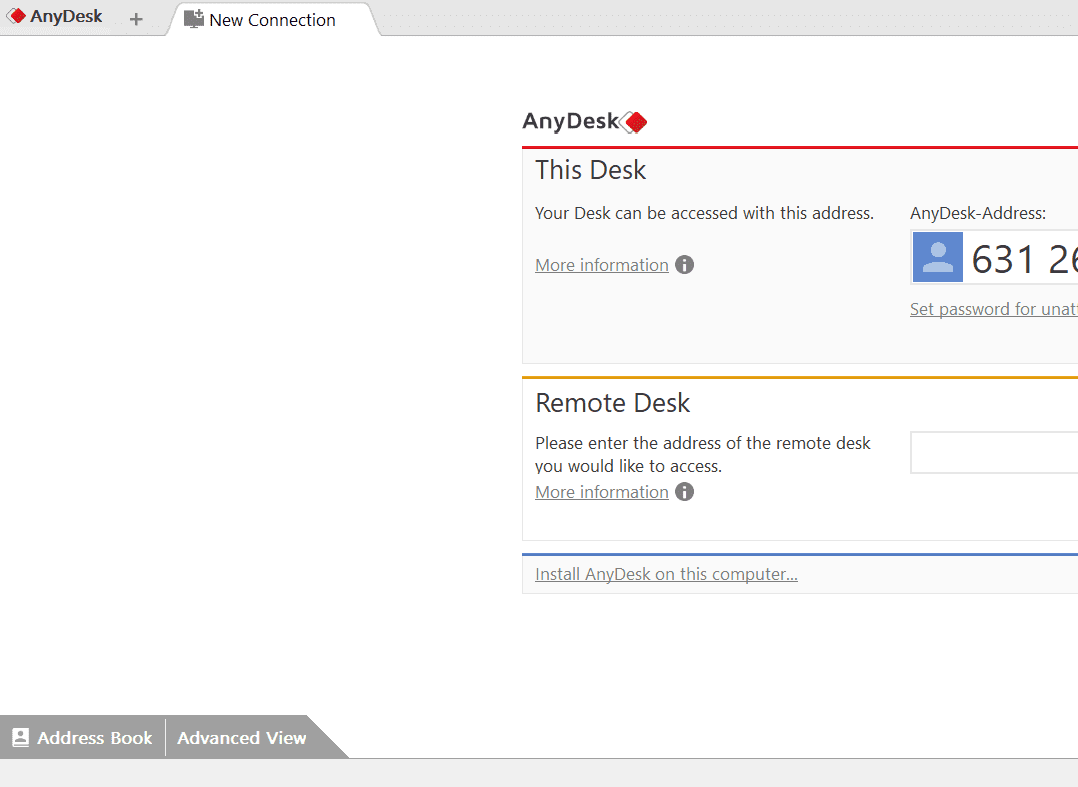Click the AnyDesk address number

(x=1024, y=259)
